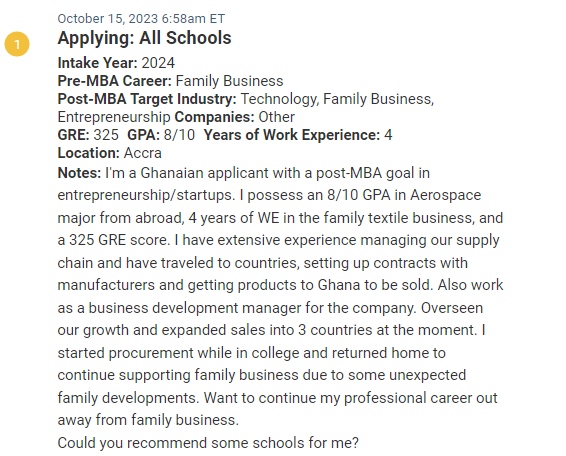Click the Post-MBA Target Industry label
566x456 pixels.
pyautogui.click(x=147, y=99)
